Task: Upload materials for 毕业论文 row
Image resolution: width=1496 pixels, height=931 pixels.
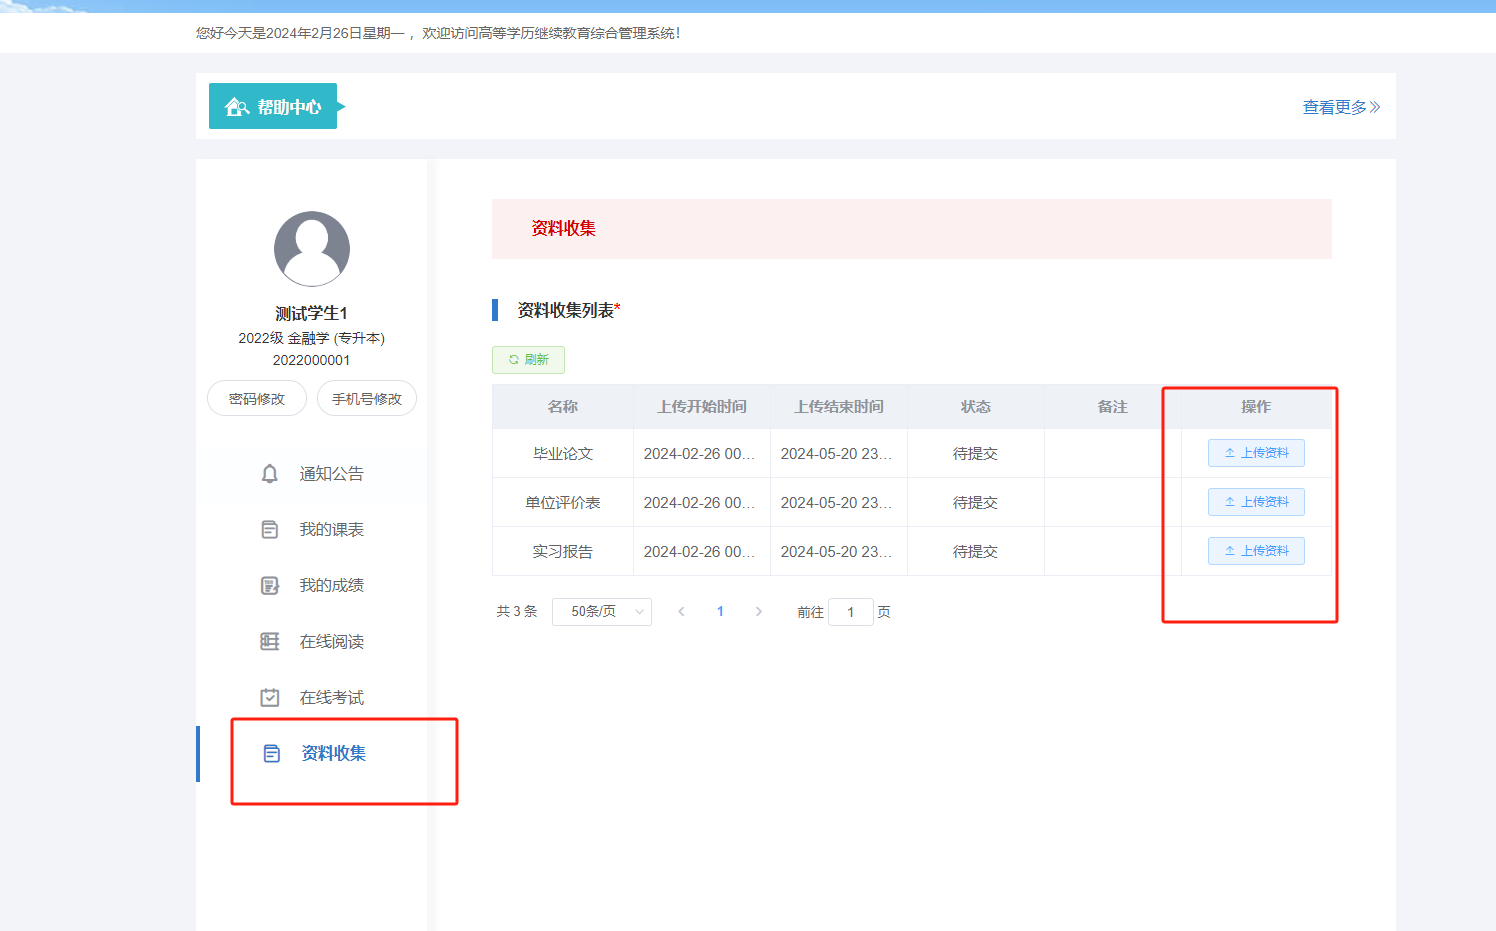Action: pyautogui.click(x=1256, y=453)
